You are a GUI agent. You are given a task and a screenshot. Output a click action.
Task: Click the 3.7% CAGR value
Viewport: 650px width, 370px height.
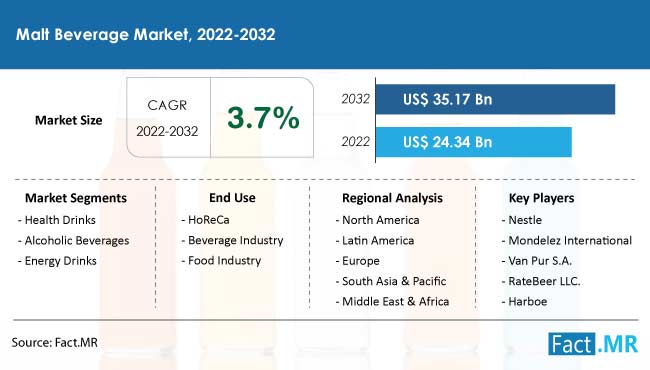coord(263,118)
